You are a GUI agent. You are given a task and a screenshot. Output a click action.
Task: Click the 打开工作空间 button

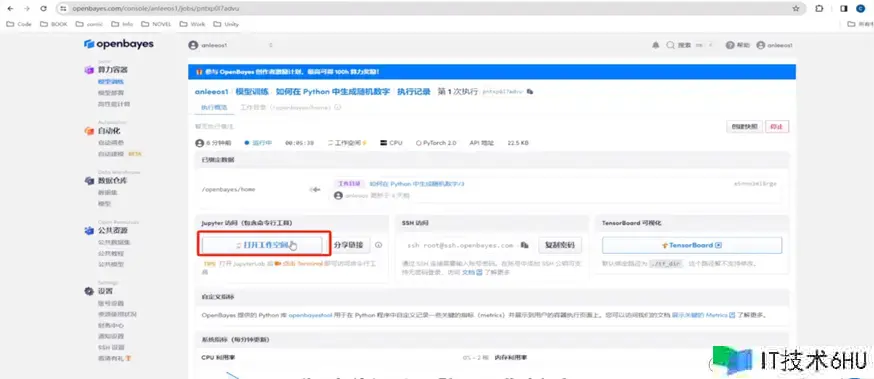[262, 245]
